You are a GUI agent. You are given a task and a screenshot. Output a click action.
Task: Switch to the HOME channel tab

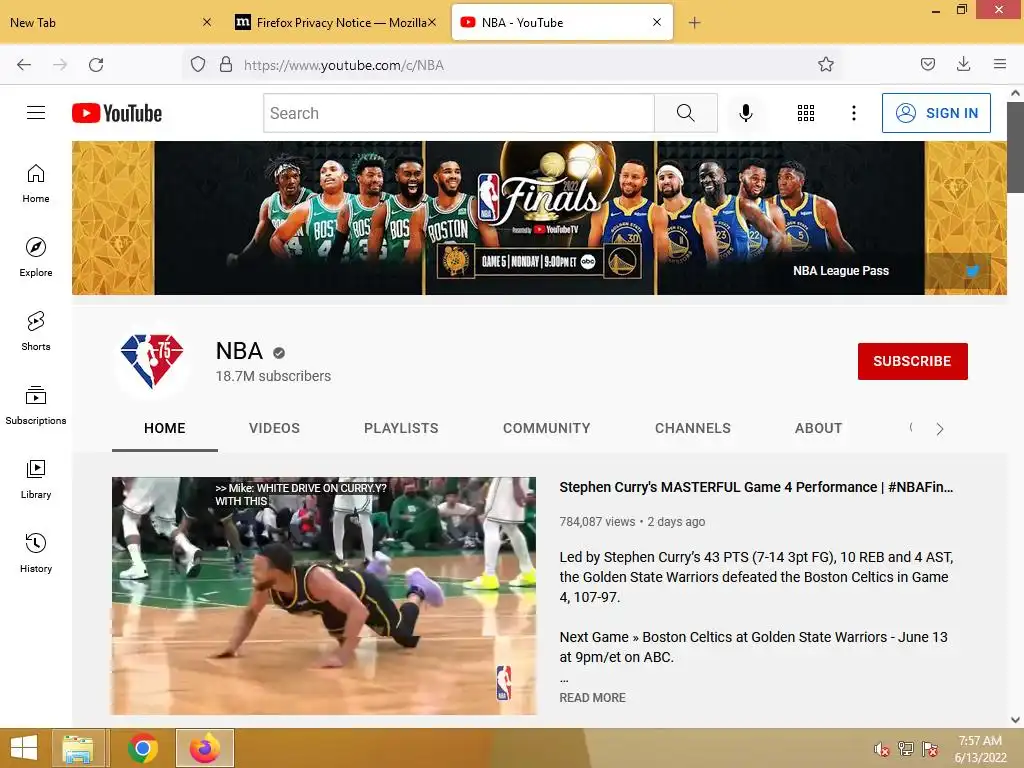point(165,428)
